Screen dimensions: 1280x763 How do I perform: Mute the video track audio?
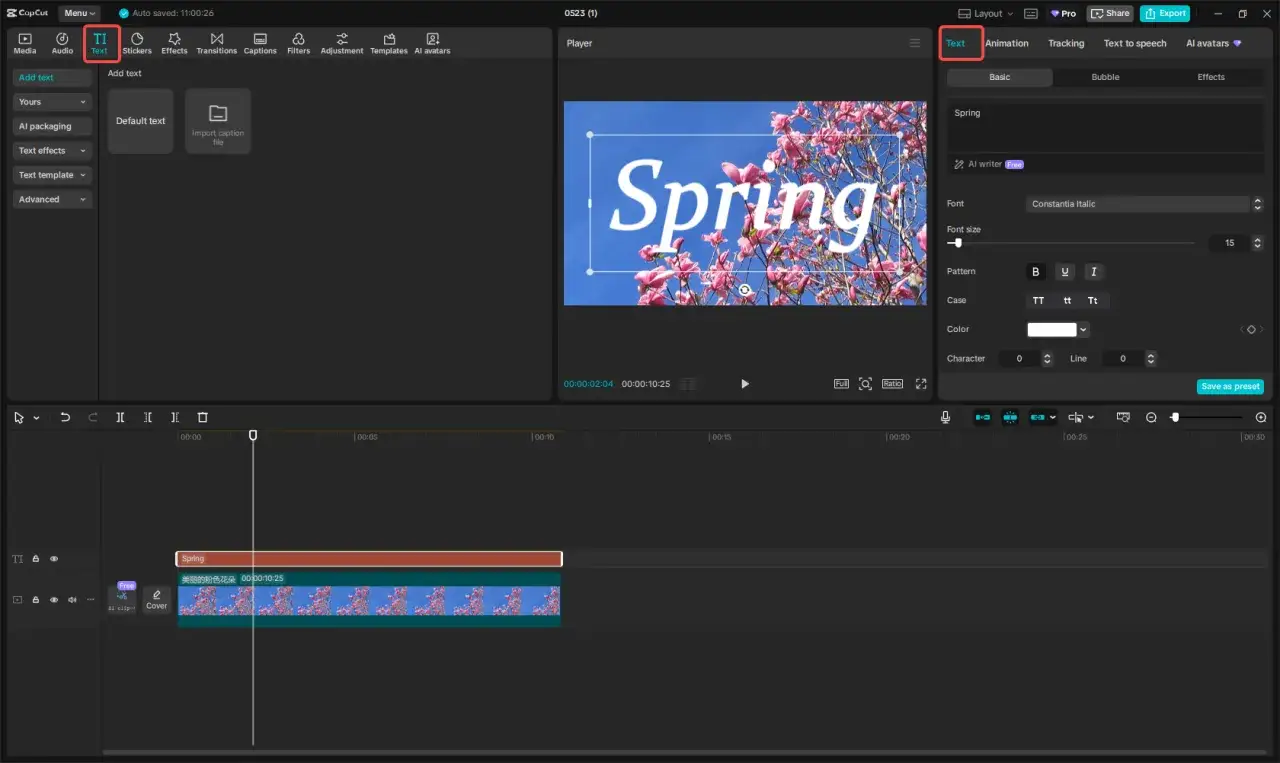point(71,599)
